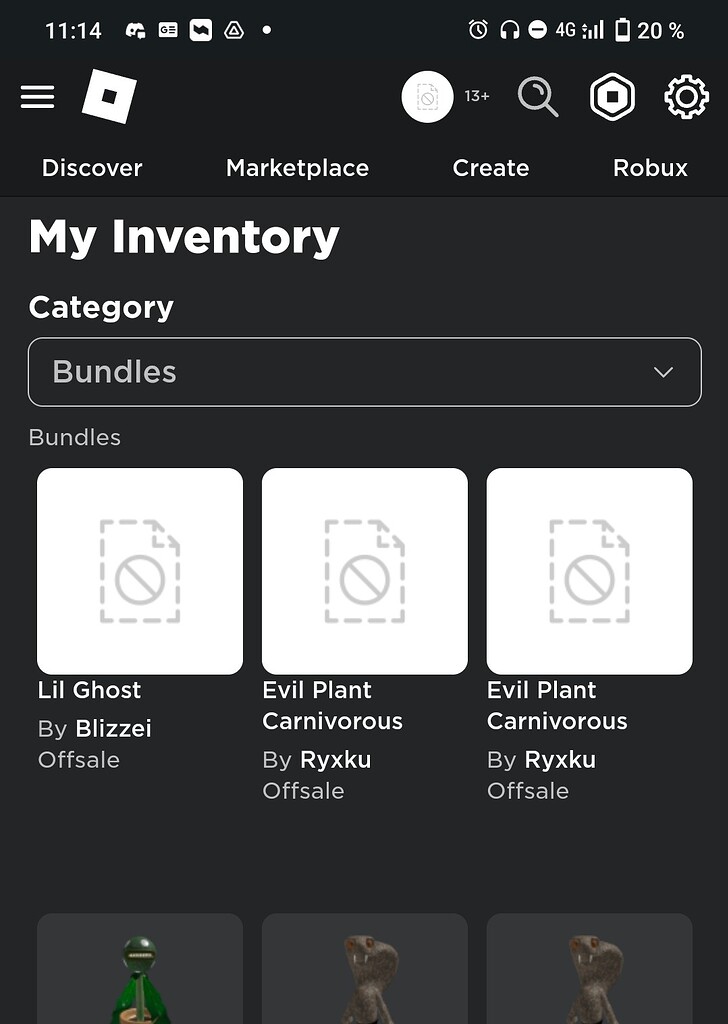Open the Create tab
The image size is (728, 1024).
pos(490,168)
